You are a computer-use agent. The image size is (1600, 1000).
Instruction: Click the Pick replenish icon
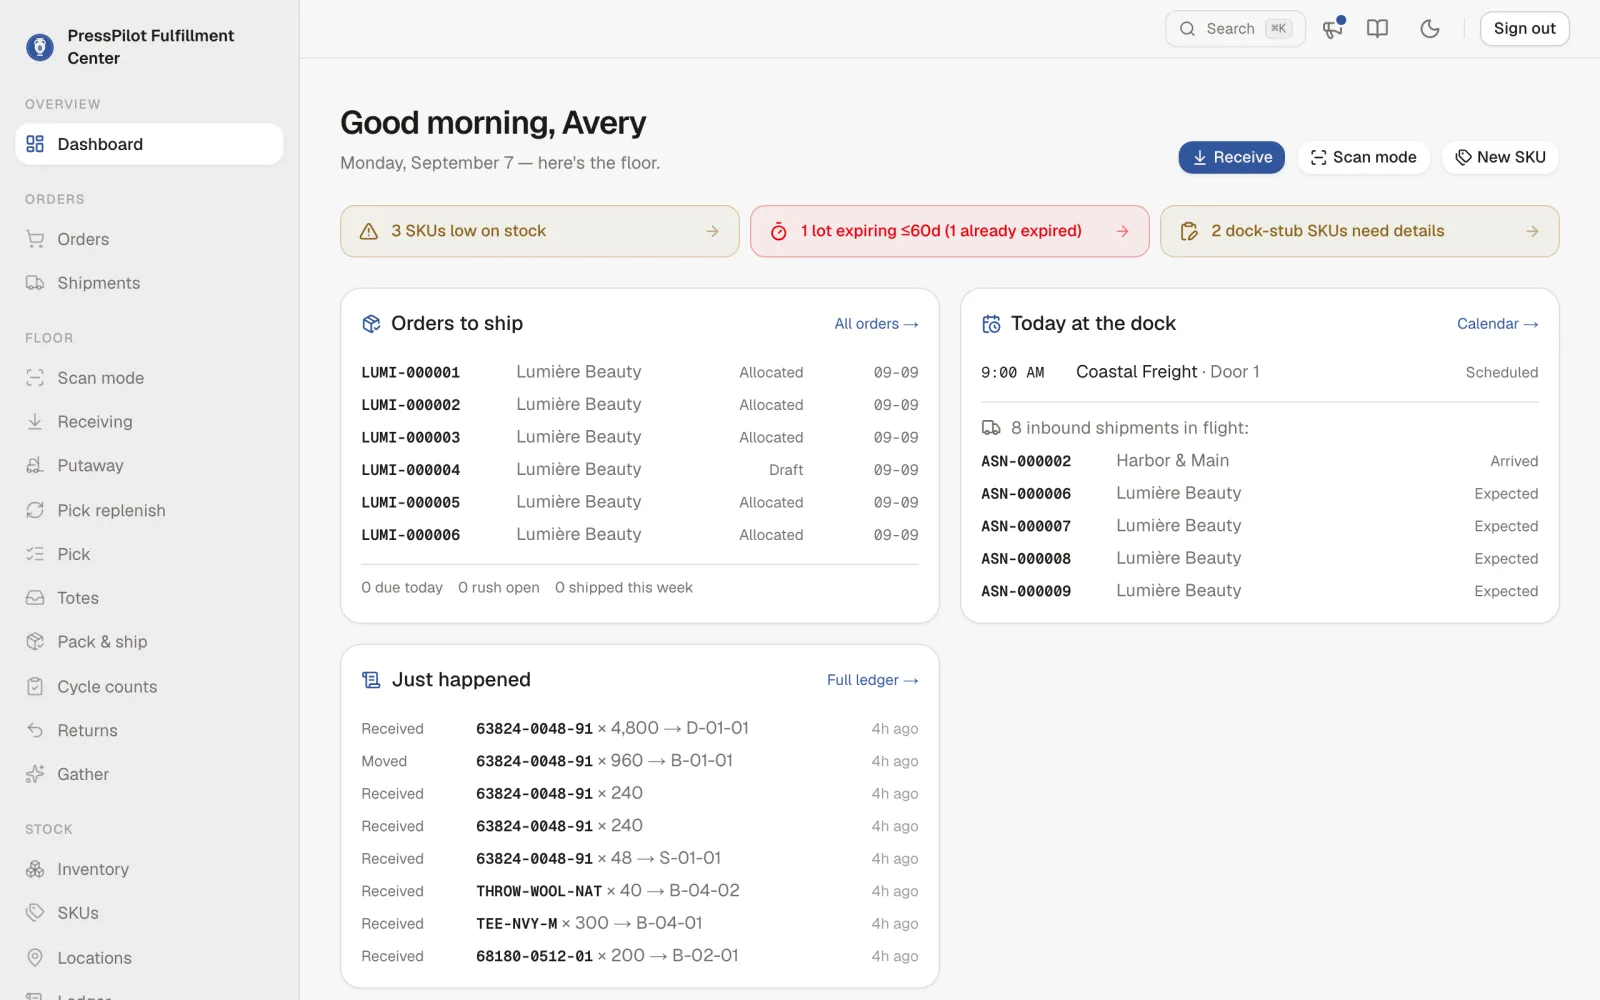pos(35,510)
